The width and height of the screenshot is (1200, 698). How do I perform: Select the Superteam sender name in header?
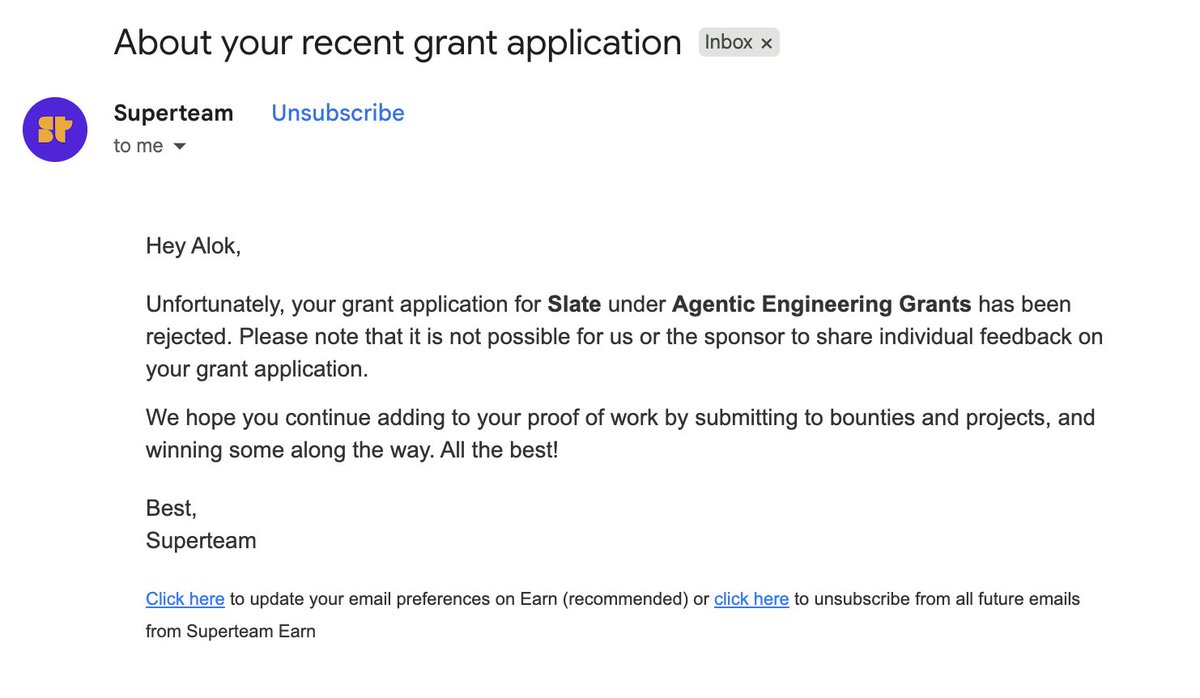click(x=174, y=113)
